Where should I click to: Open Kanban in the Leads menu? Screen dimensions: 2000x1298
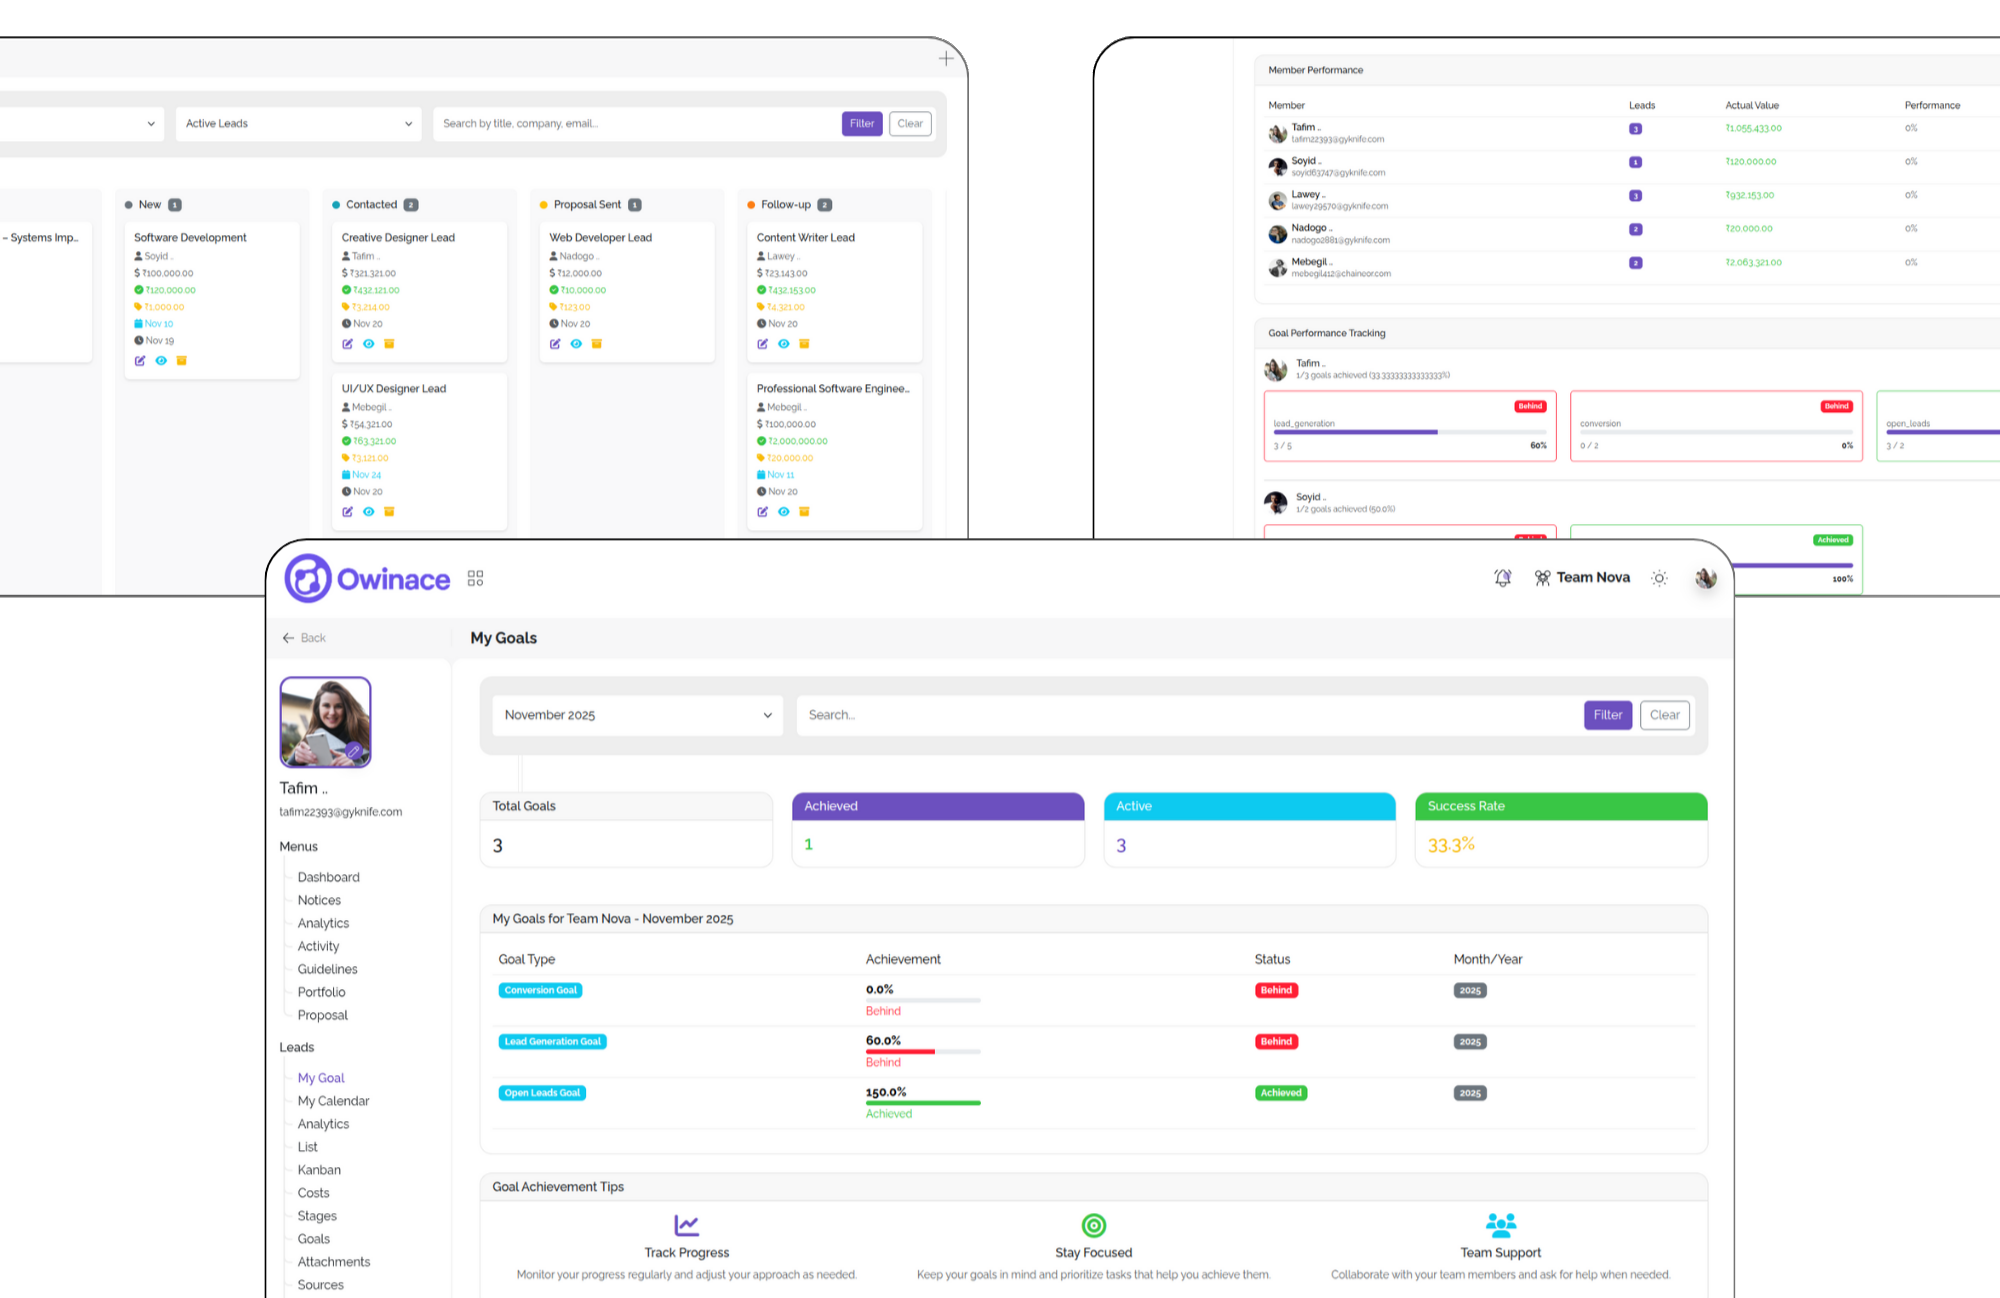click(319, 1170)
